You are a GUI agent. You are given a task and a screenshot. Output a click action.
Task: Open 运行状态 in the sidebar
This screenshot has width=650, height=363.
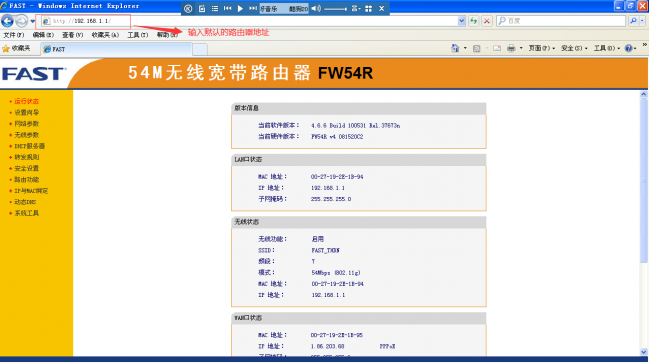click(x=27, y=101)
